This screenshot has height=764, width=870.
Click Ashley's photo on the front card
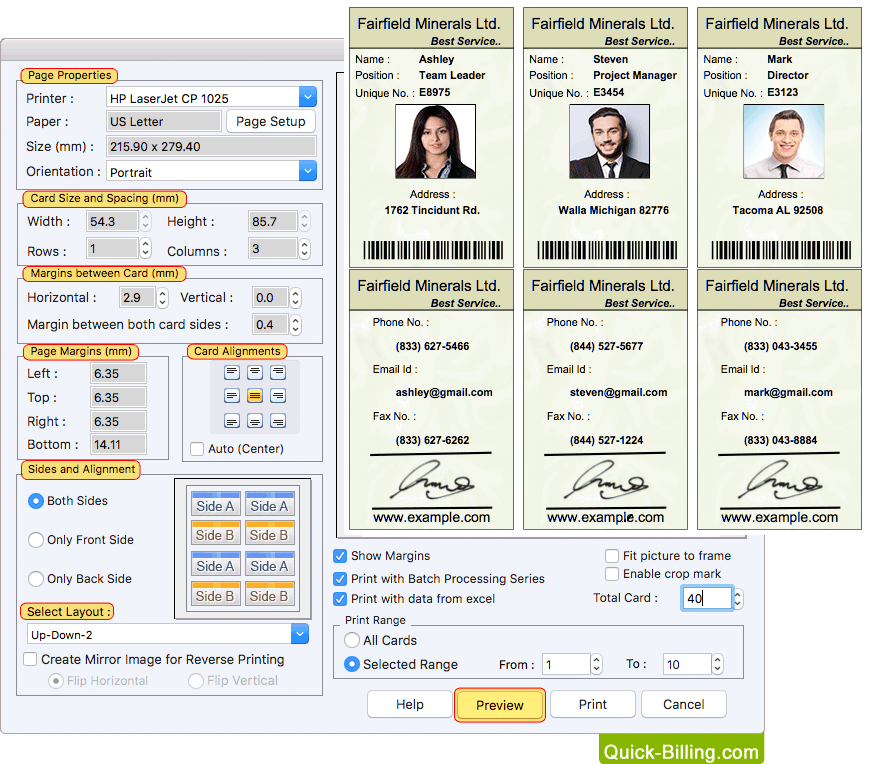(435, 141)
